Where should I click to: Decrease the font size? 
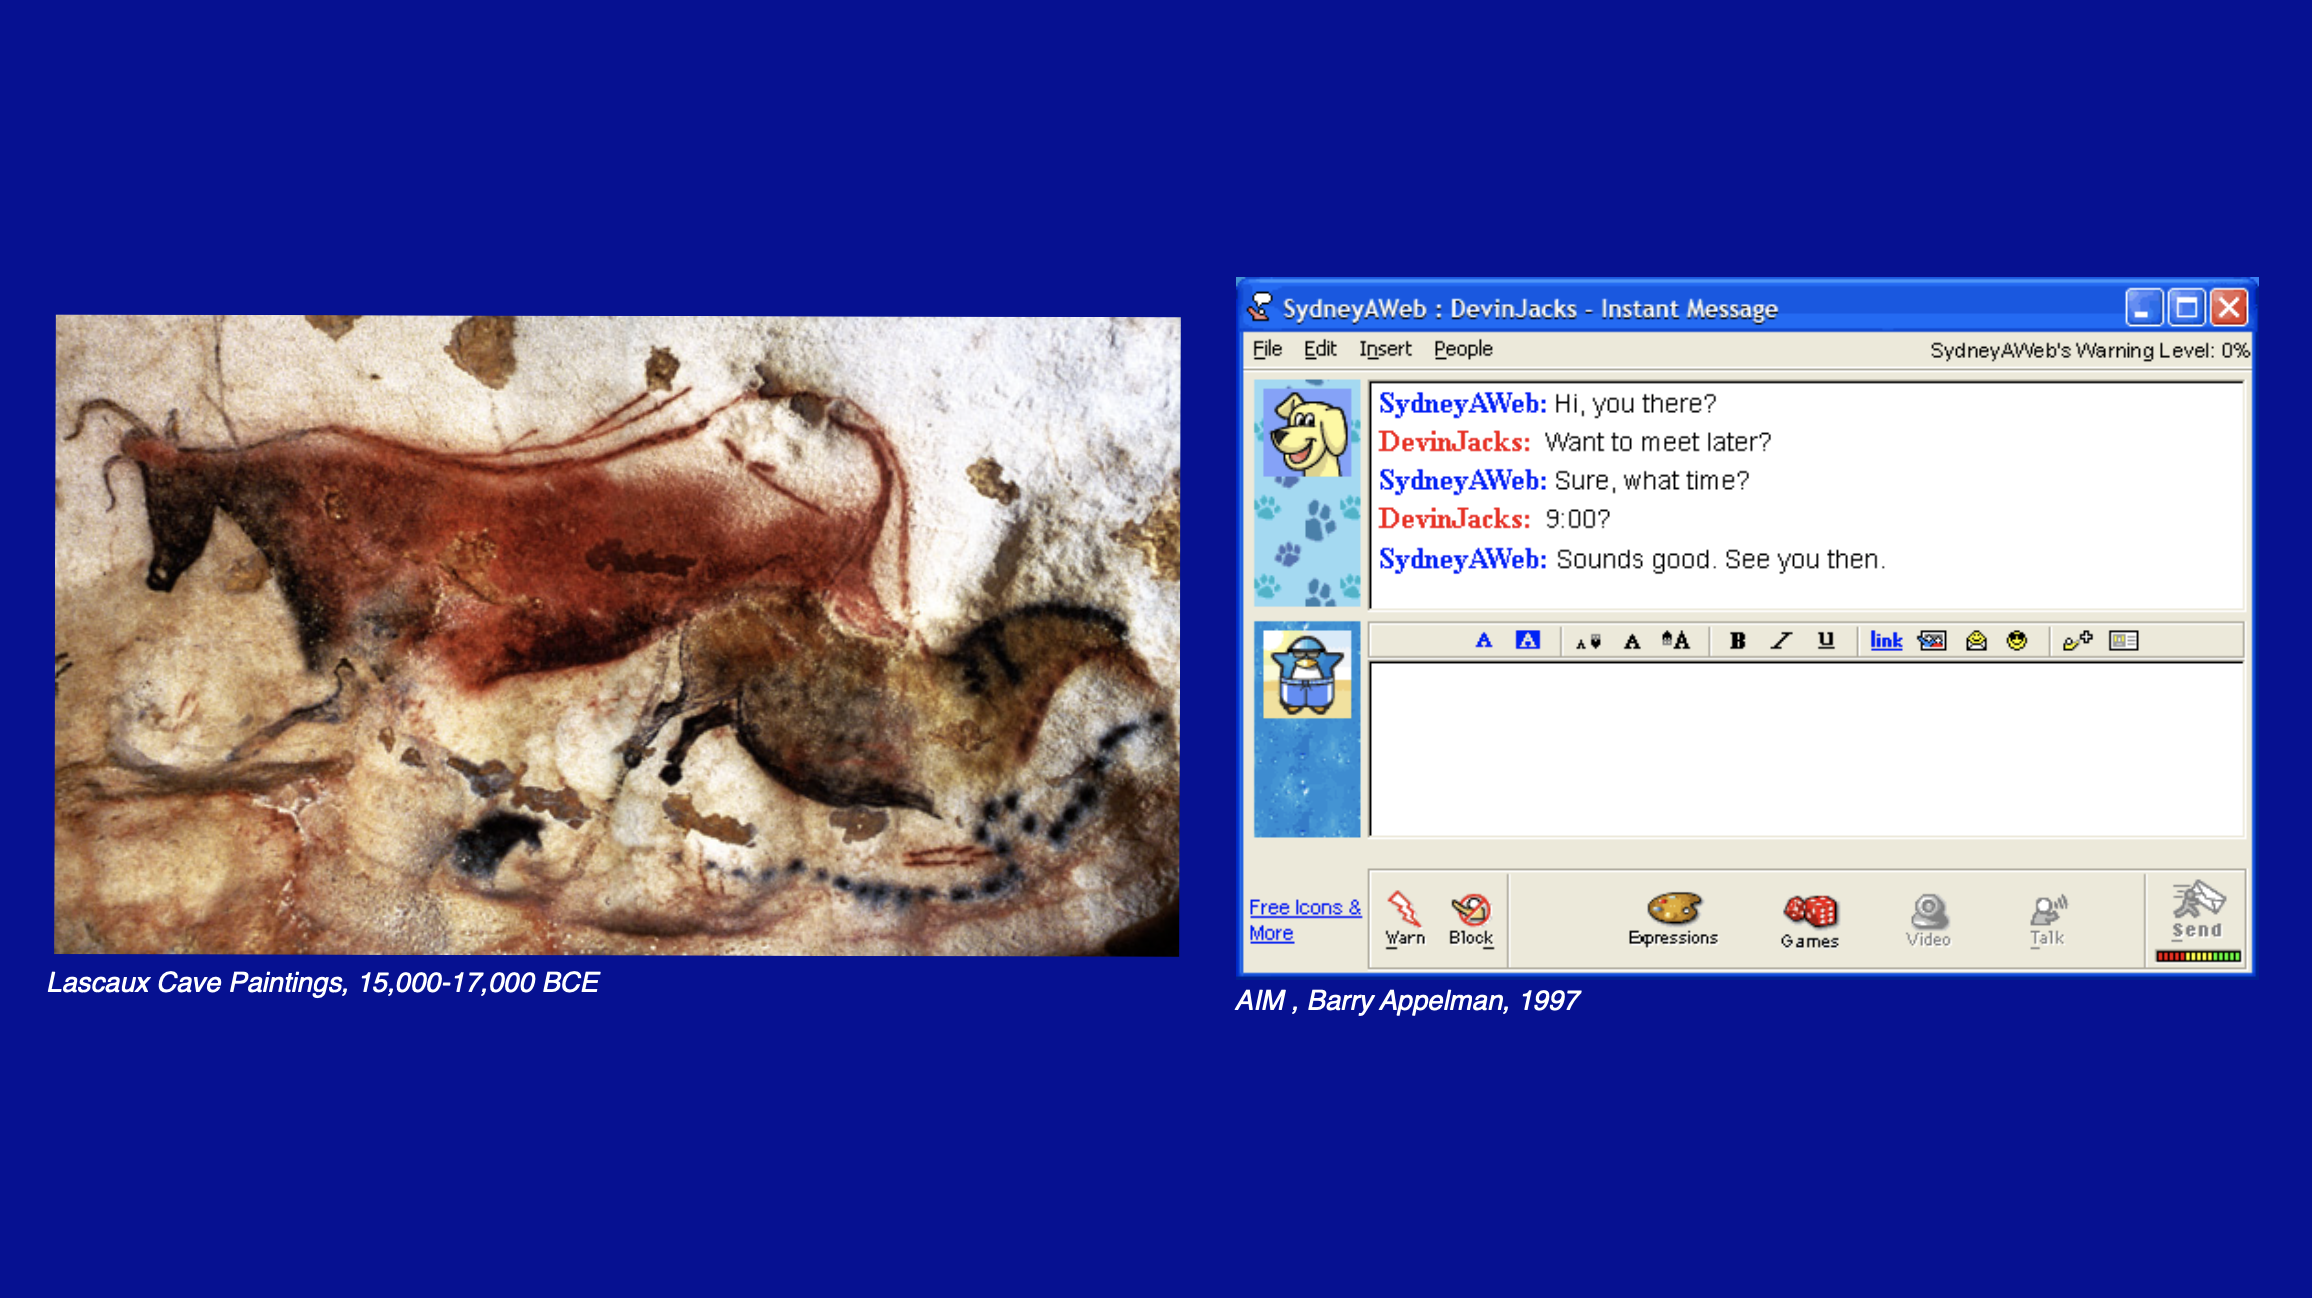1588,641
